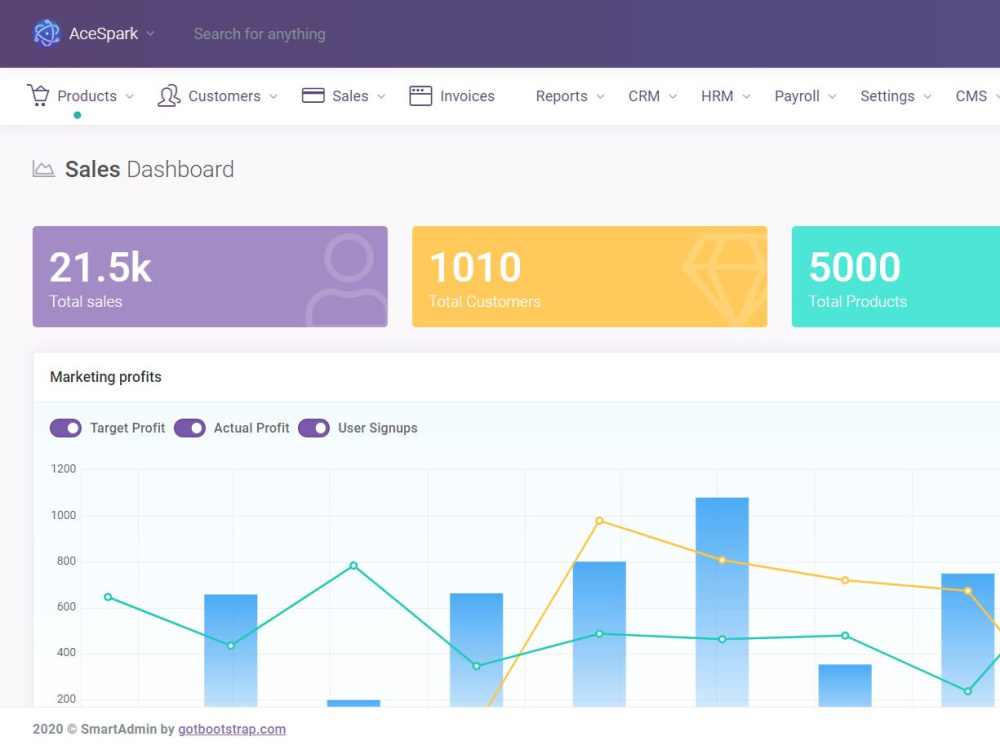This screenshot has width=1000, height=750.
Task: Expand the Reports menu chevron
Action: pyautogui.click(x=600, y=96)
